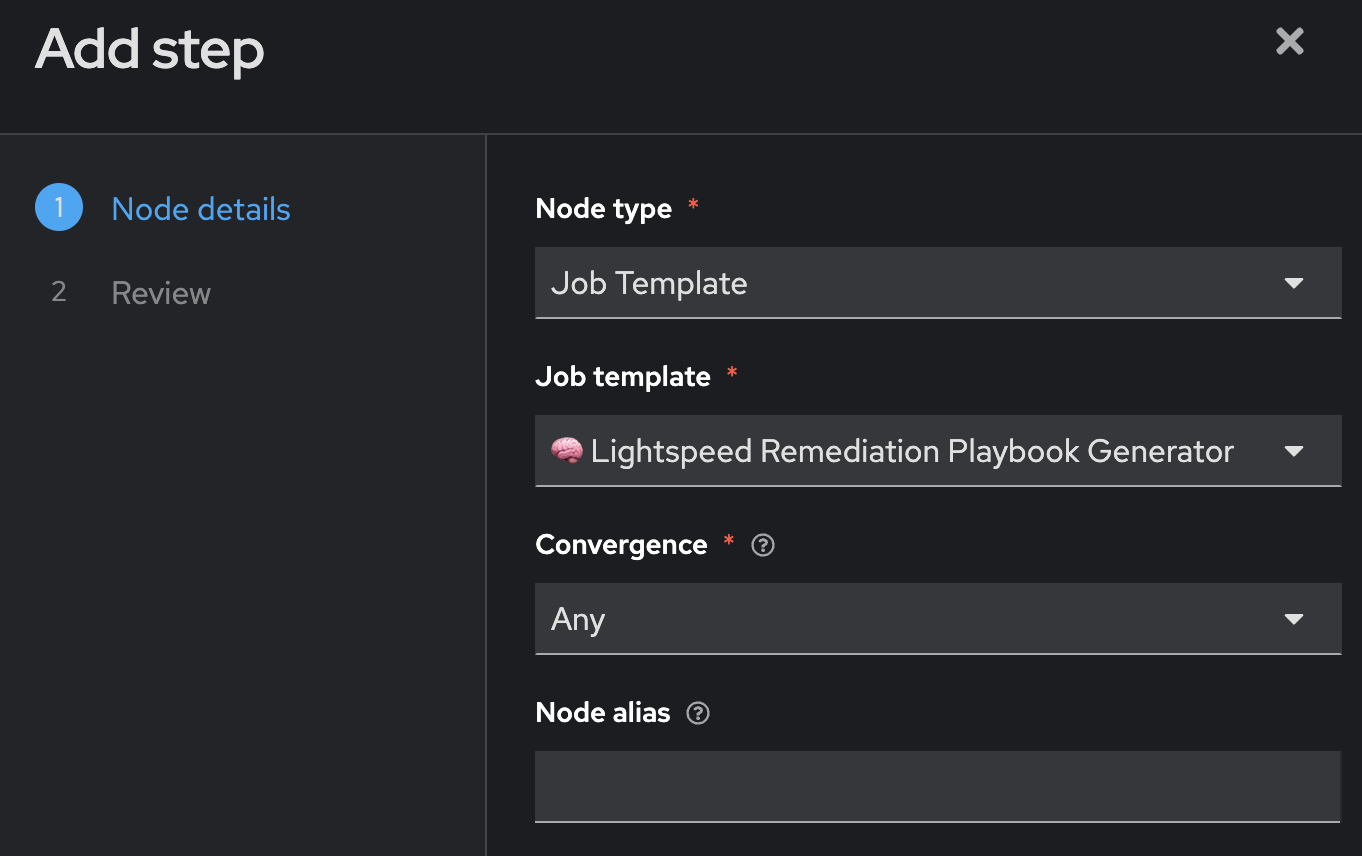Click the Node type field label
1362x856 pixels.
point(604,209)
